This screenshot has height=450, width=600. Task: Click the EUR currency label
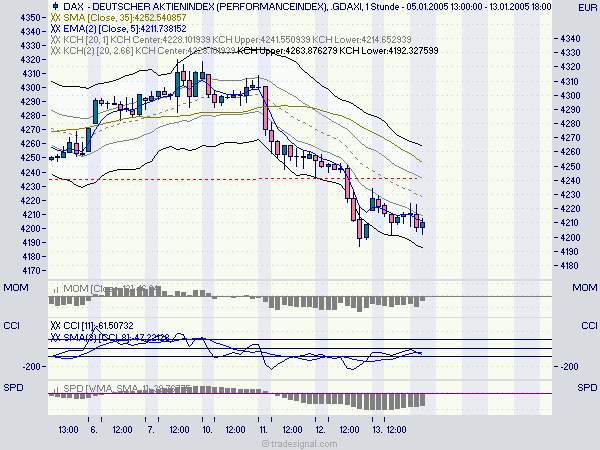click(587, 8)
